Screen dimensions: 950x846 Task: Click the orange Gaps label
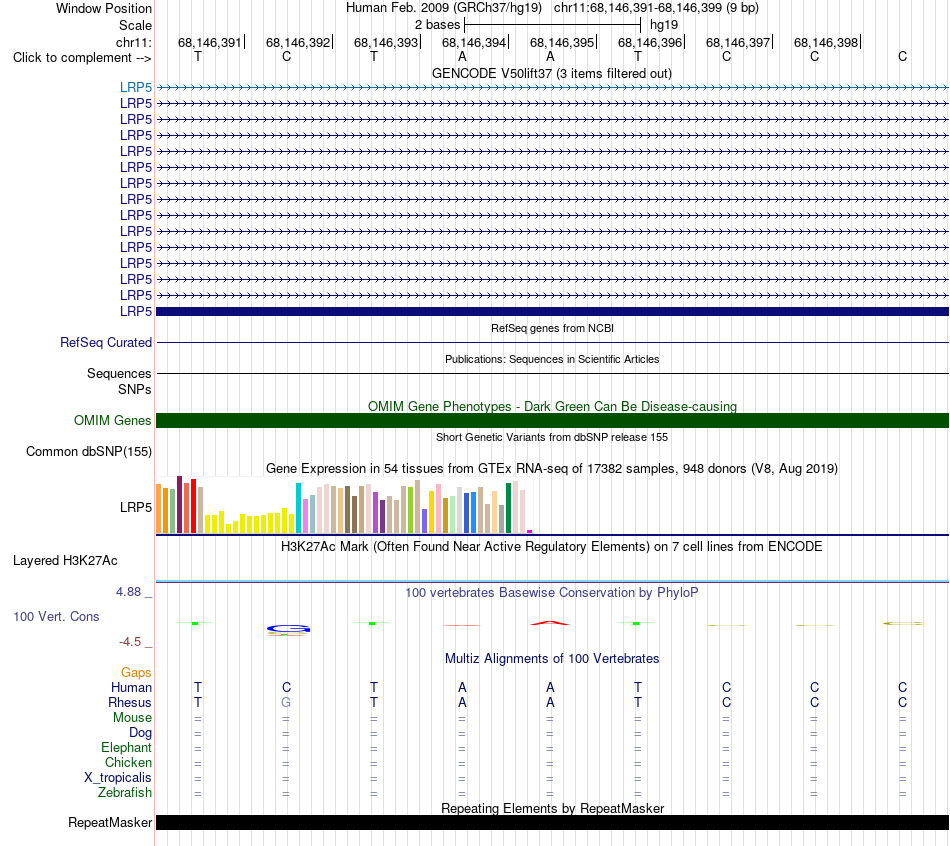point(136,672)
